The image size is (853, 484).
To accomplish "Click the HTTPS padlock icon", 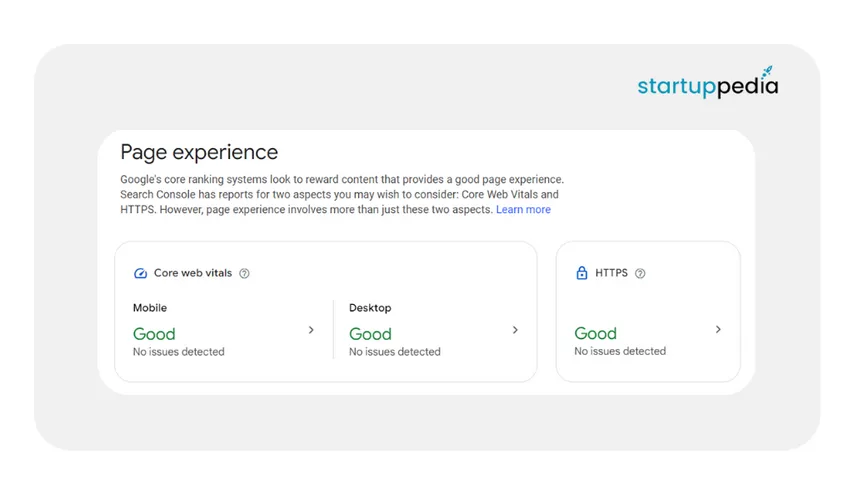I will (582, 273).
